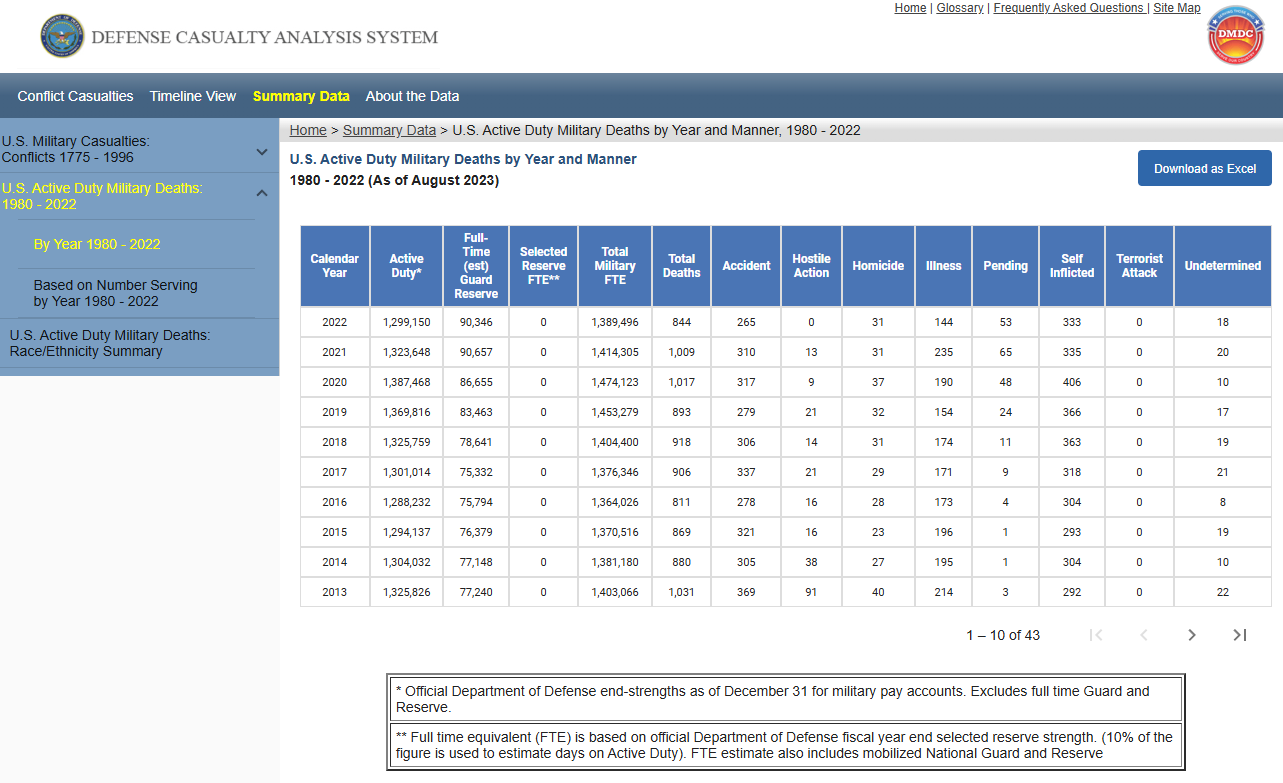Go to the next page of results

click(1191, 635)
